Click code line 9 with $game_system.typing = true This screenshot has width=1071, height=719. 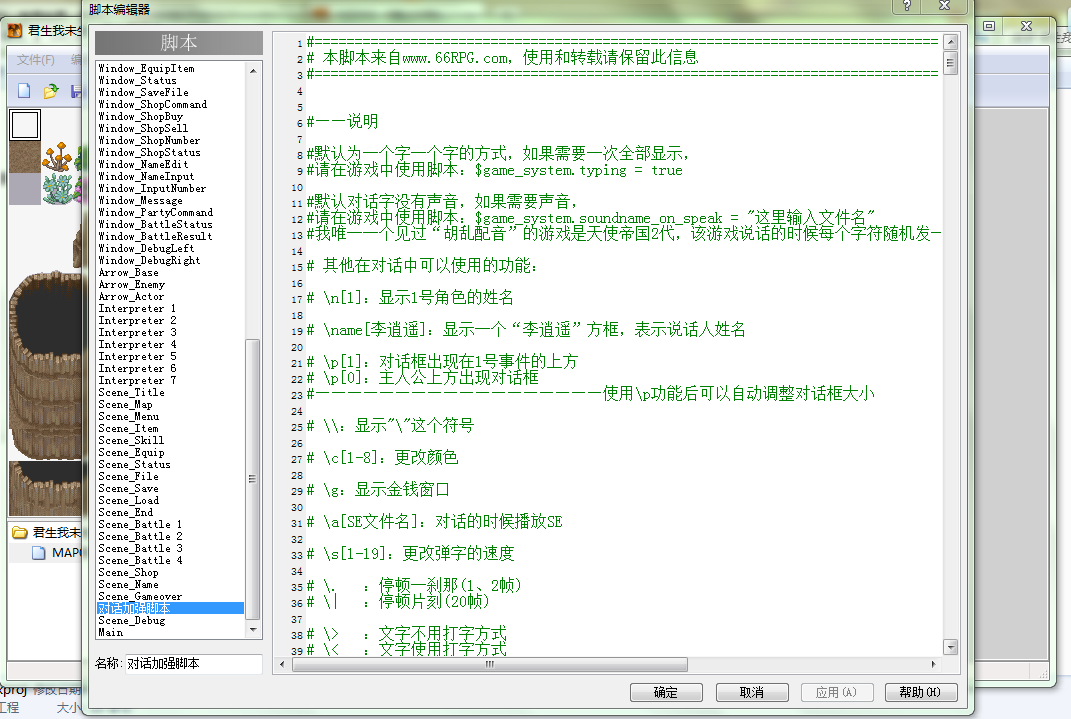[495, 171]
